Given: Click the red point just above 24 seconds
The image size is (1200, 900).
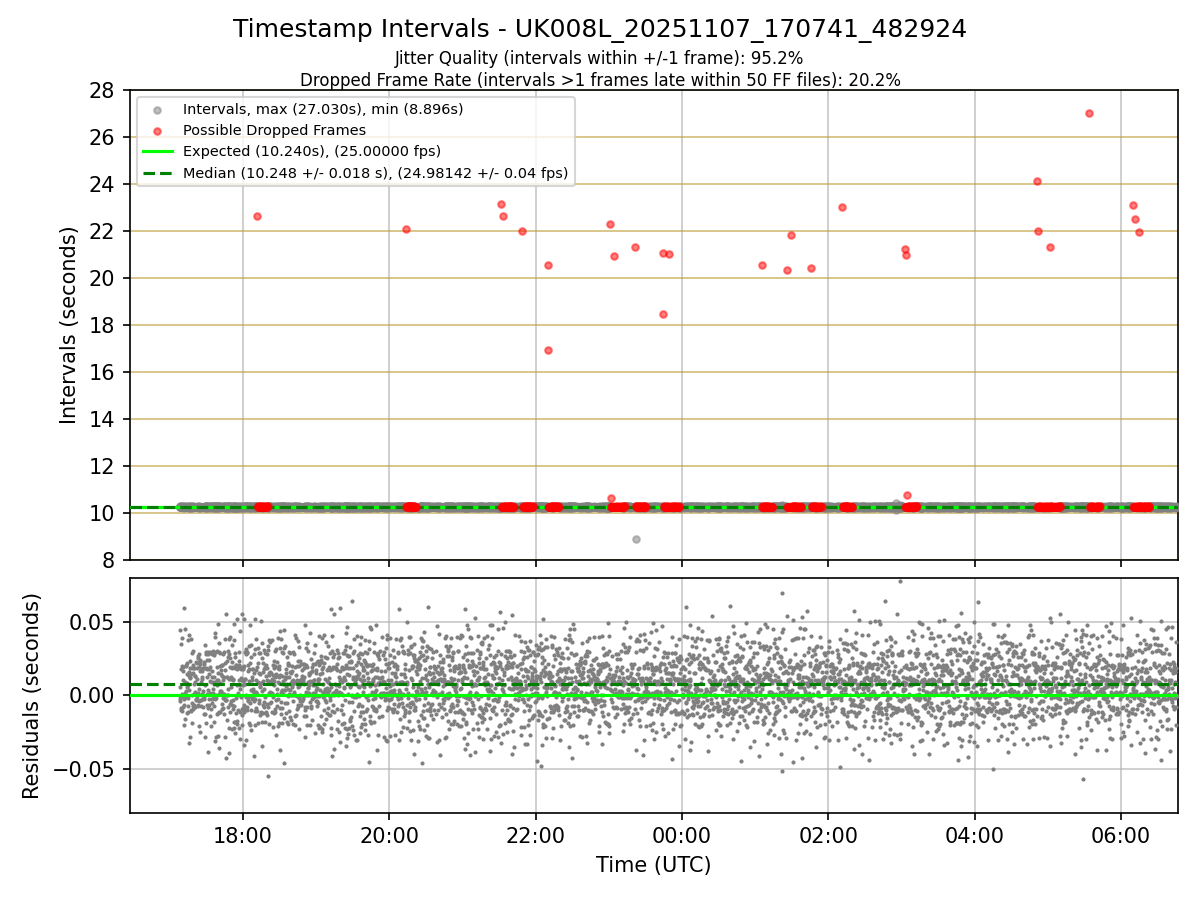Looking at the screenshot, I should tap(1037, 181).
